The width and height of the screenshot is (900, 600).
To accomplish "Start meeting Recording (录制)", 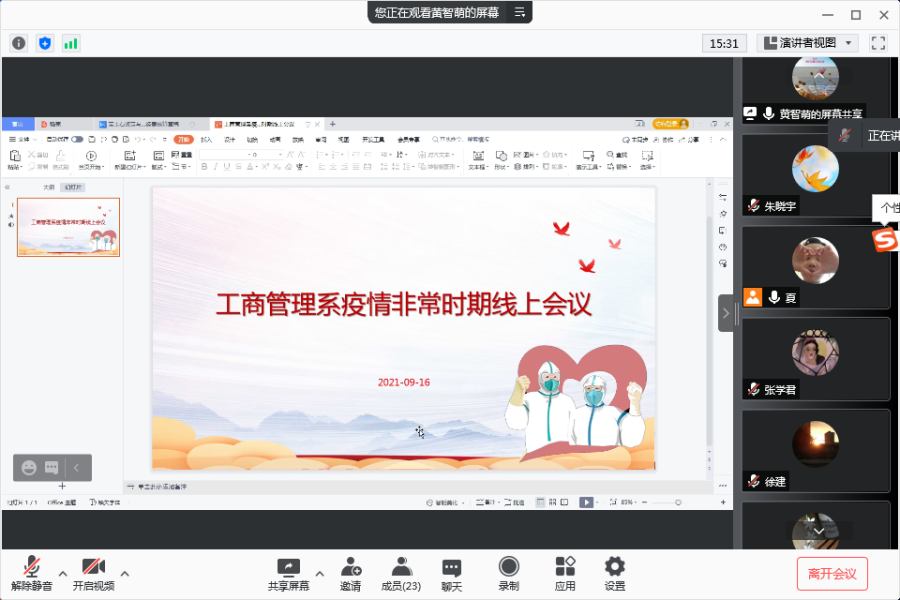I will 509,574.
